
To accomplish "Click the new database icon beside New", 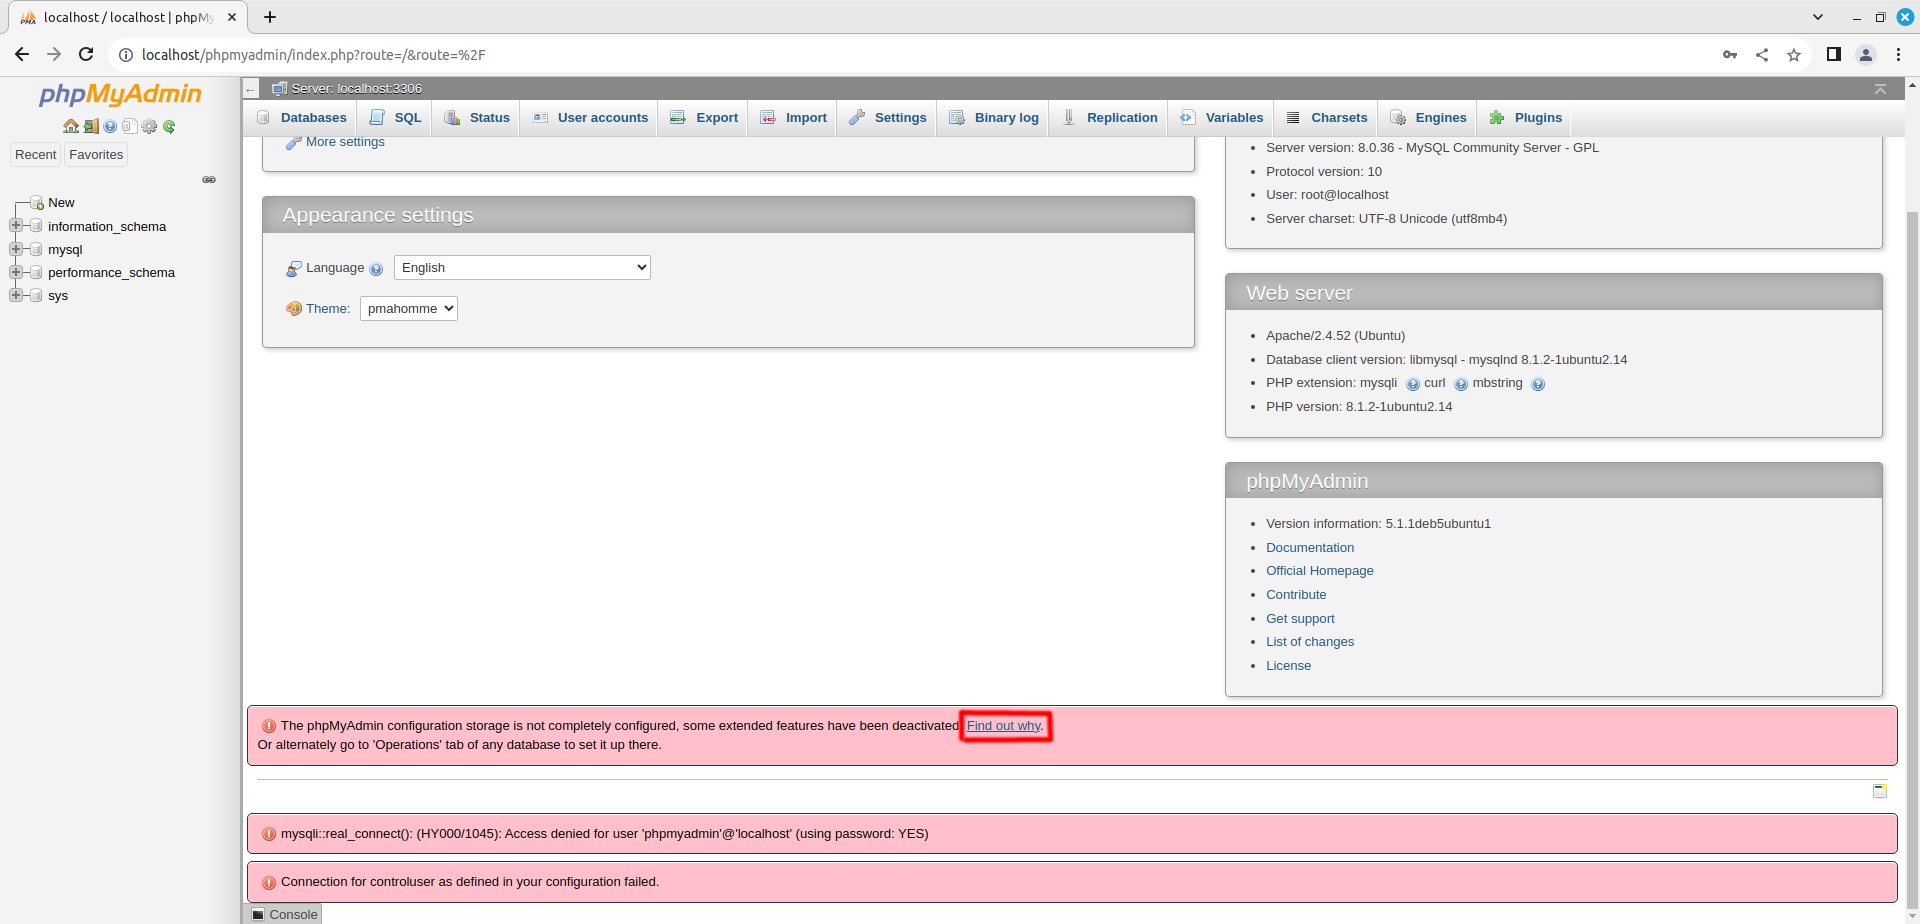I will tap(37, 202).
